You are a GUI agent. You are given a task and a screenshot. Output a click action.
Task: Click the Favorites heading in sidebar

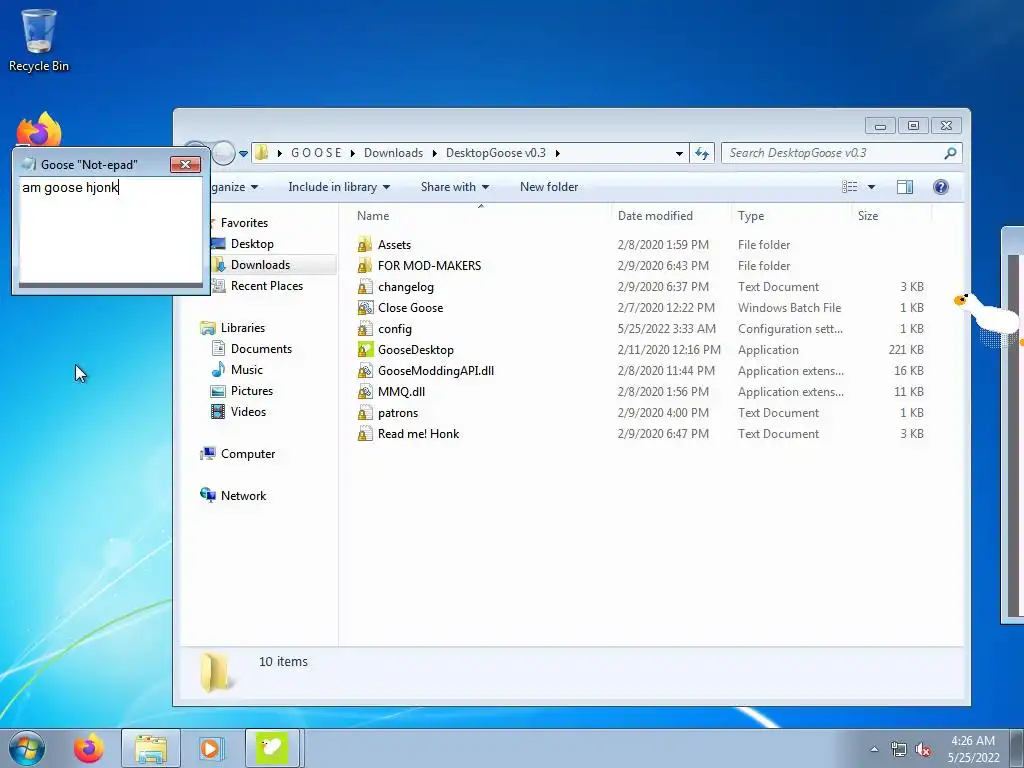(244, 223)
